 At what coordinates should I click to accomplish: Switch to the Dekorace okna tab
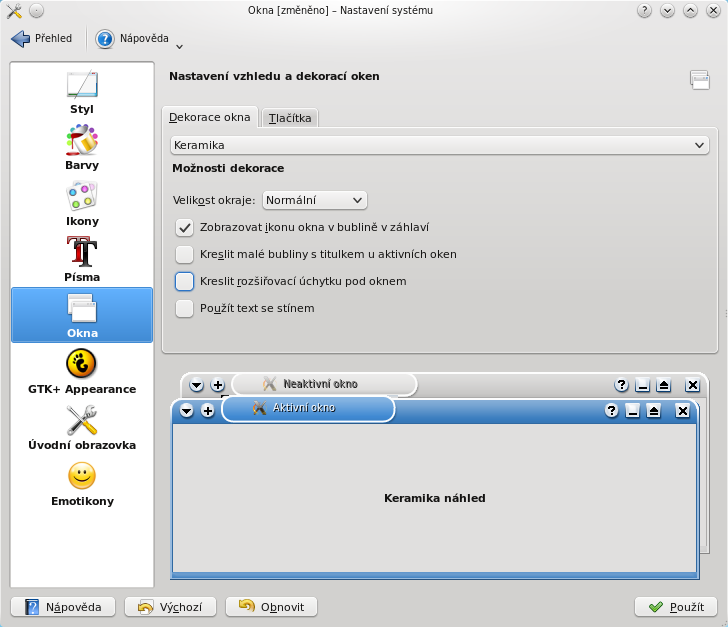[209, 118]
